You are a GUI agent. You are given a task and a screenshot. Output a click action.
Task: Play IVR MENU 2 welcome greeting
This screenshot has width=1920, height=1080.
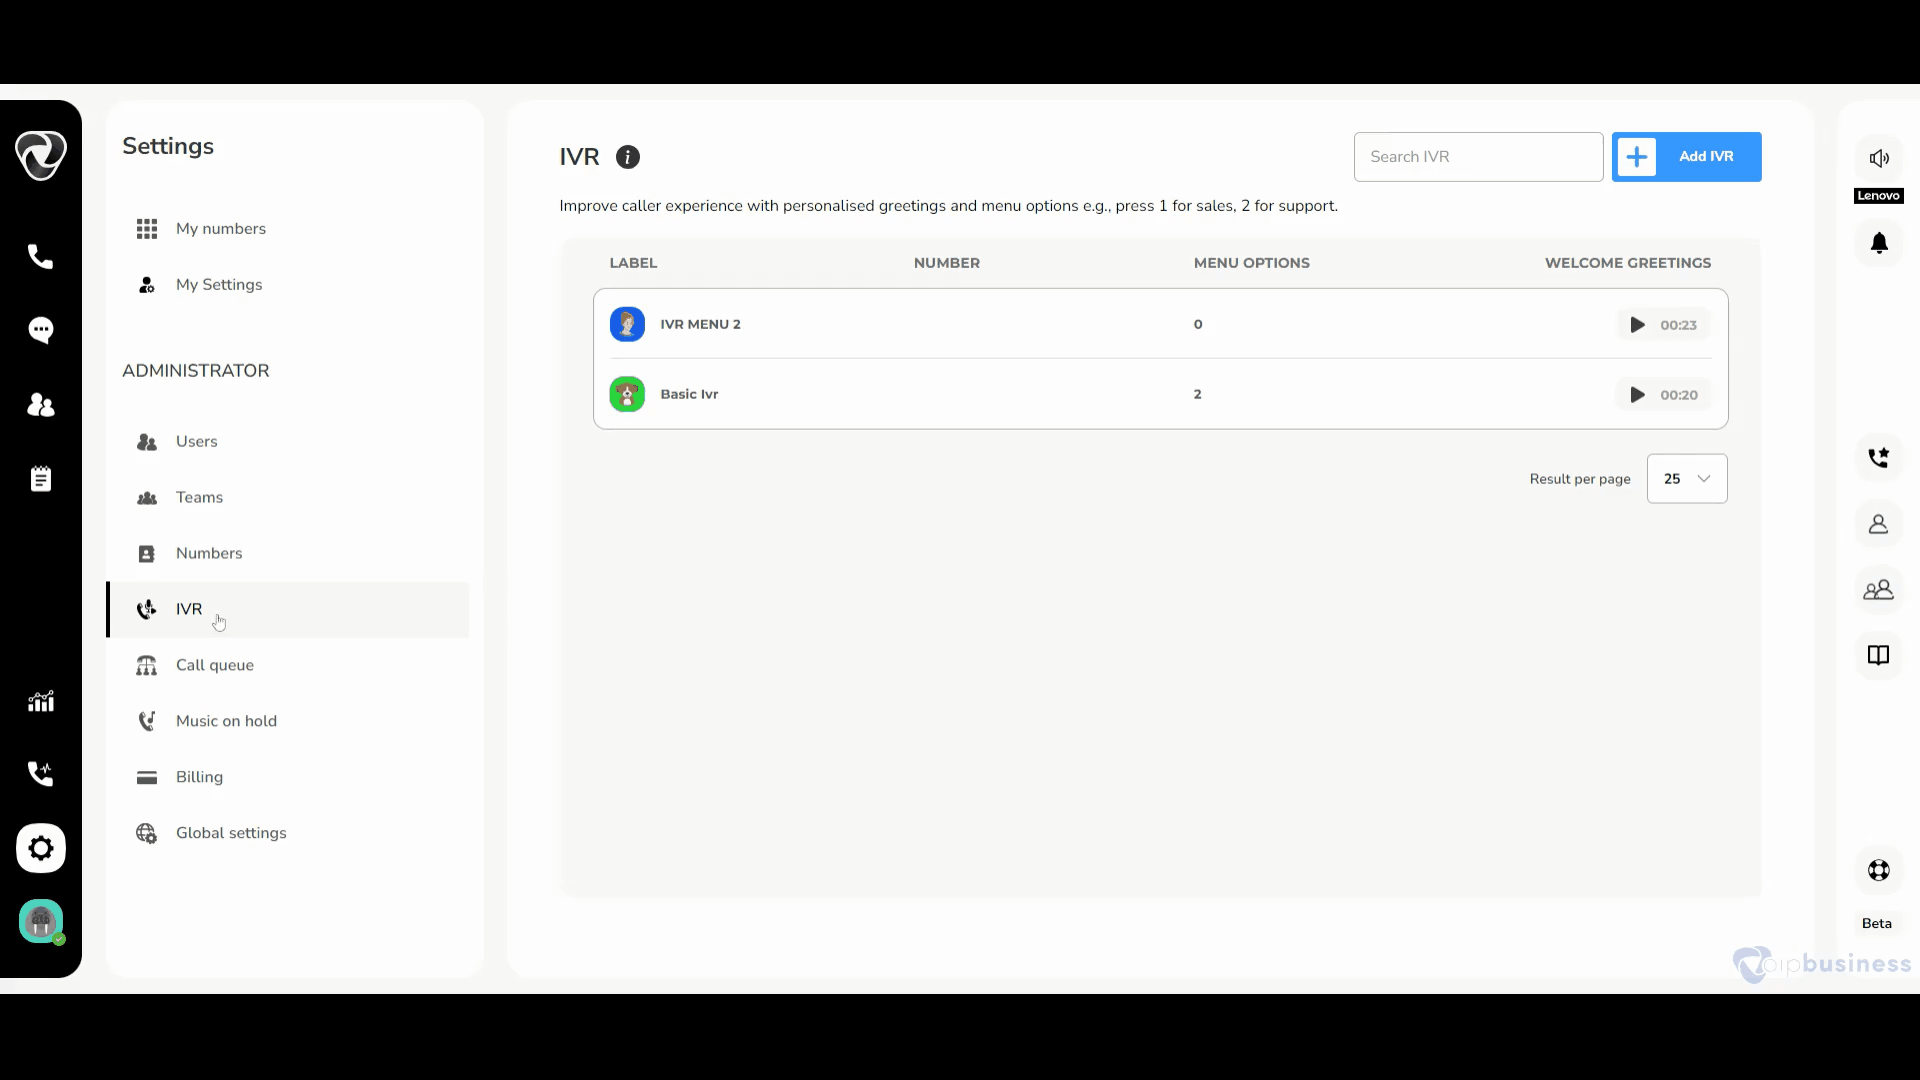pos(1637,325)
